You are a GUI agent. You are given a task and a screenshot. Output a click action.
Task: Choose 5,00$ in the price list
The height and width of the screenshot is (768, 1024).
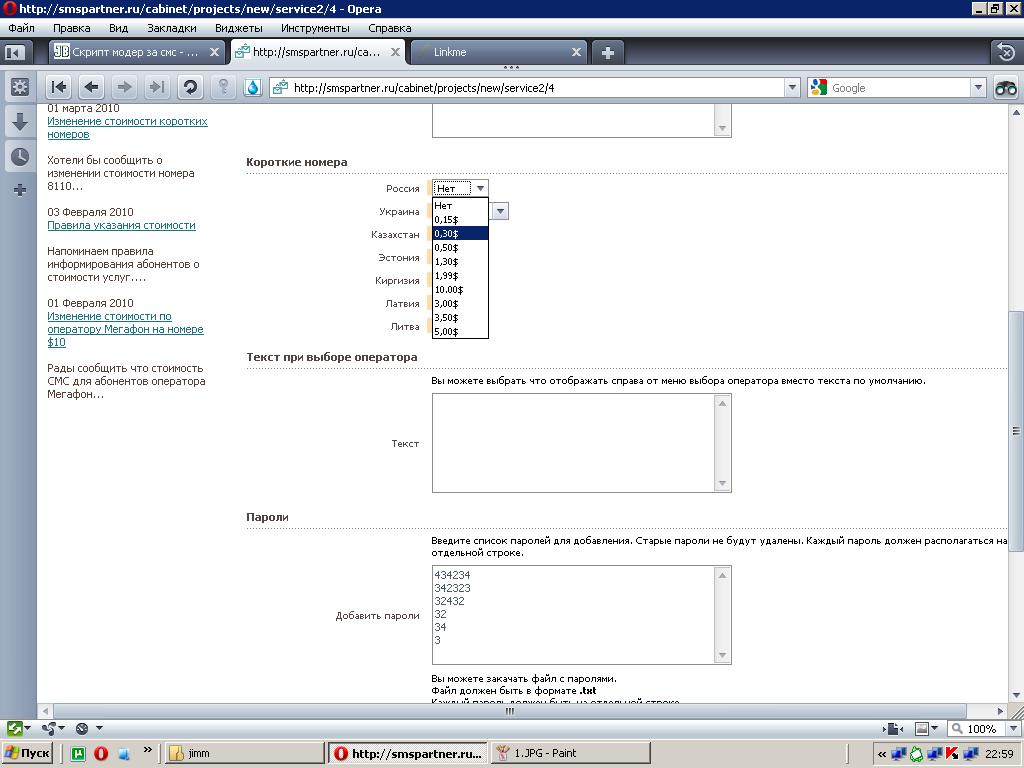pyautogui.click(x=460, y=331)
